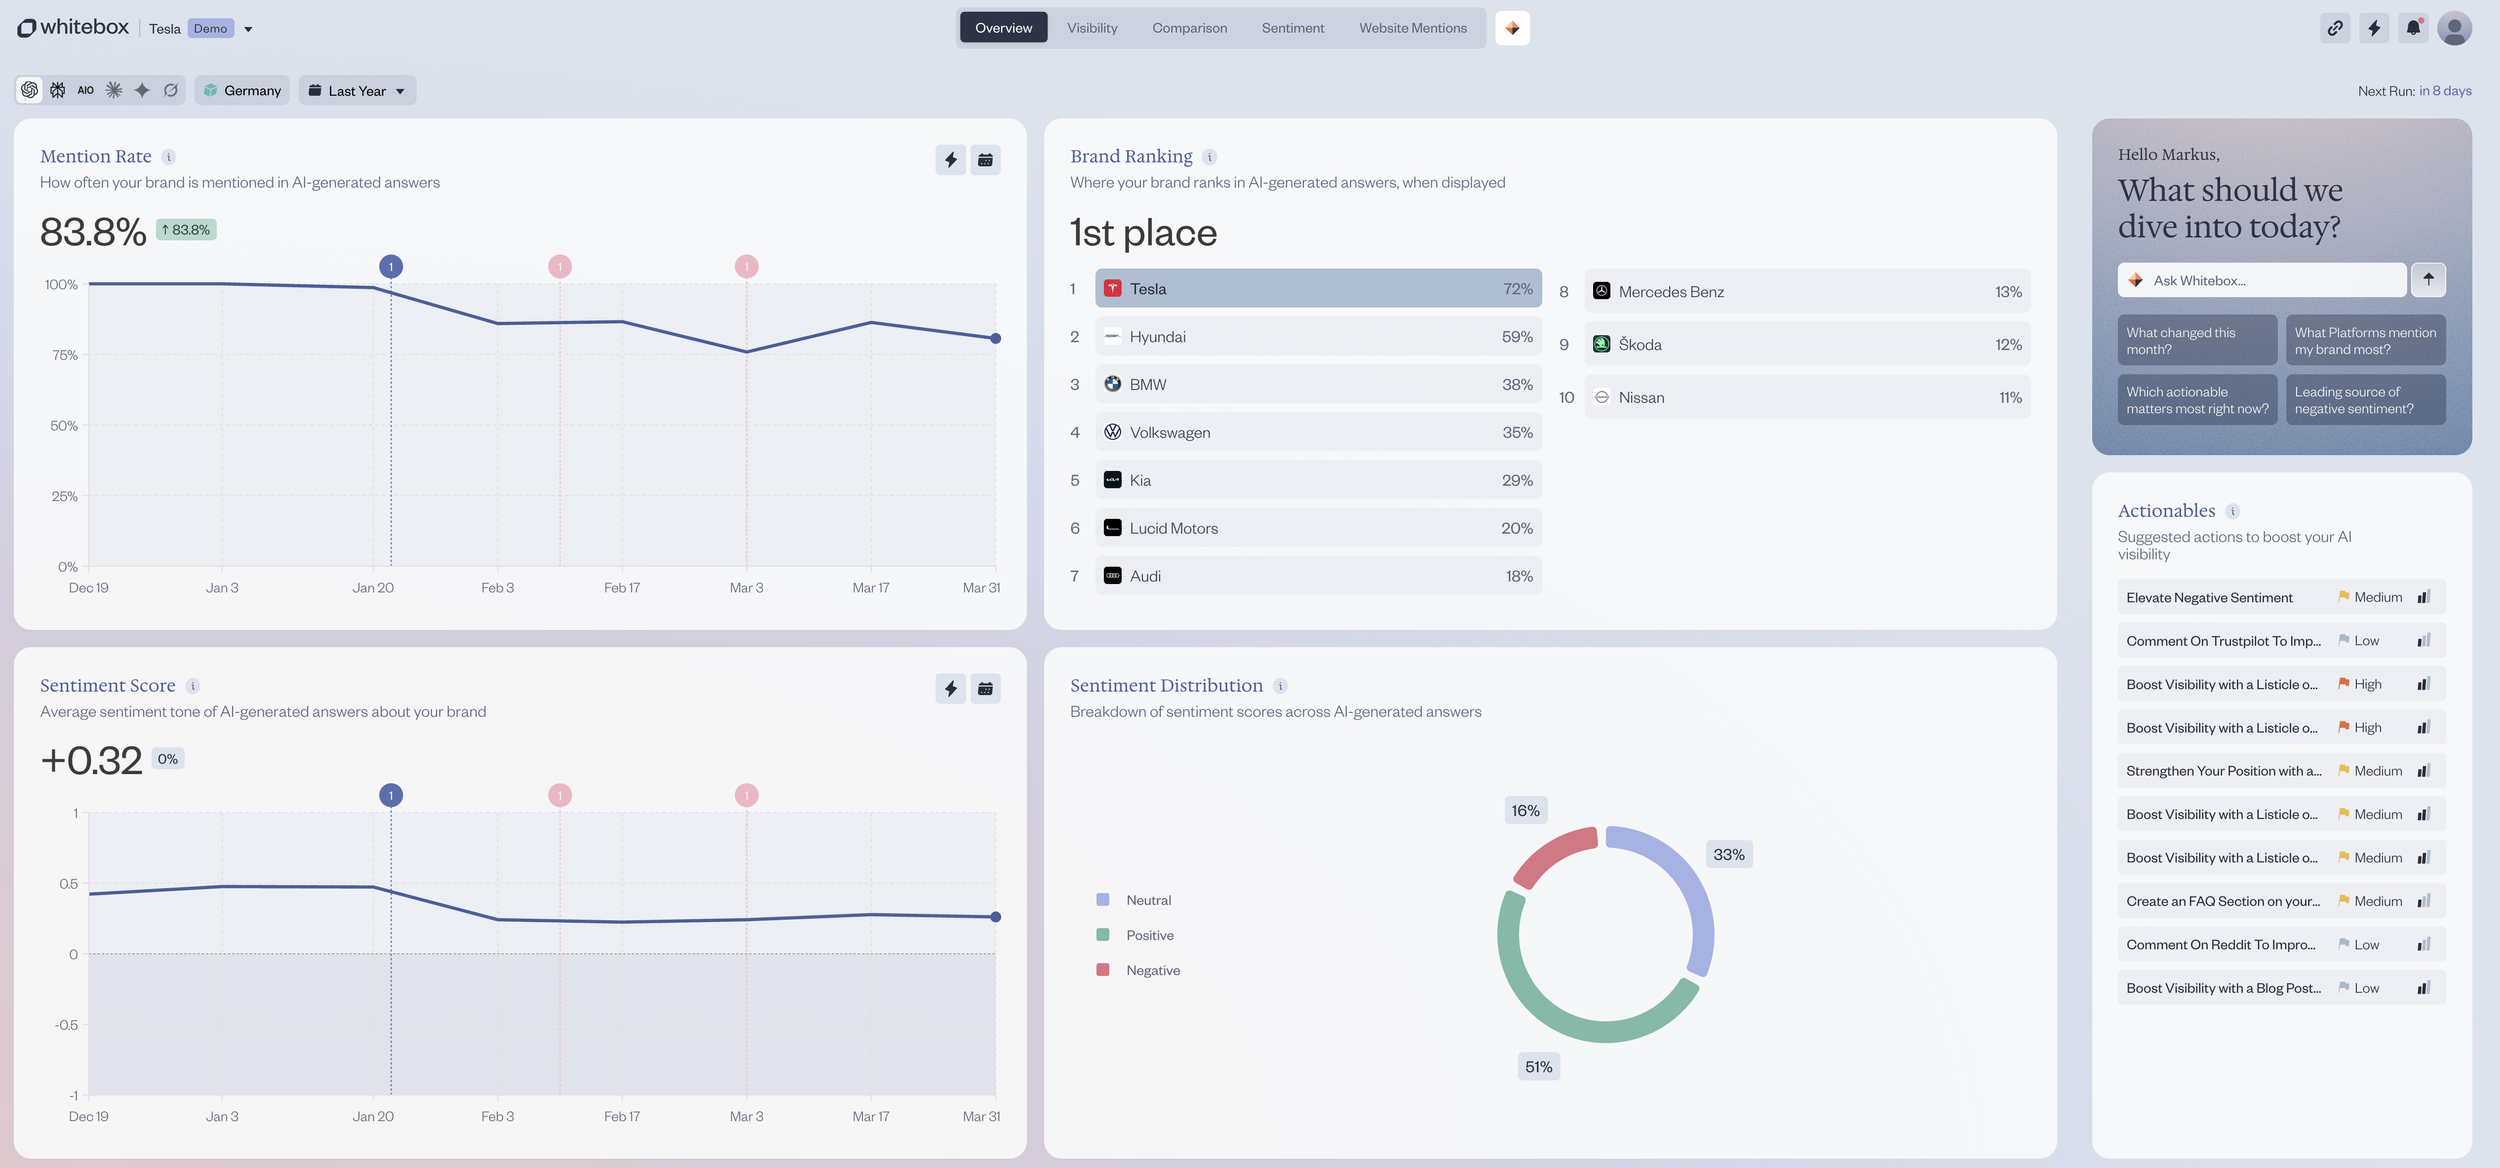Switch to the Sentiment tab
2500x1168 pixels.
point(1292,27)
